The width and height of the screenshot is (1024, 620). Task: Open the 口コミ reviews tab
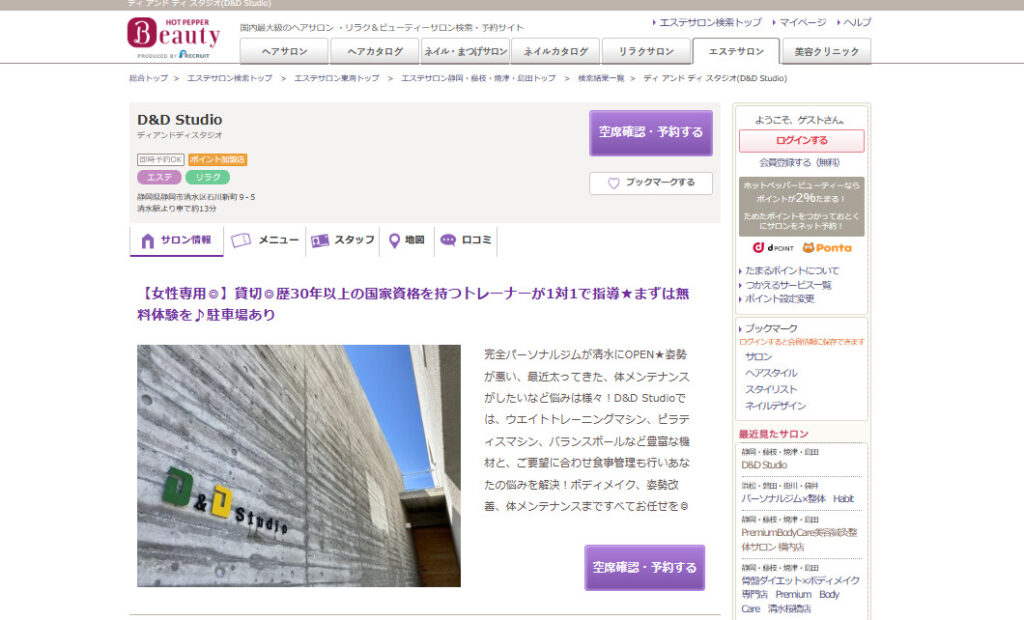tap(465, 241)
